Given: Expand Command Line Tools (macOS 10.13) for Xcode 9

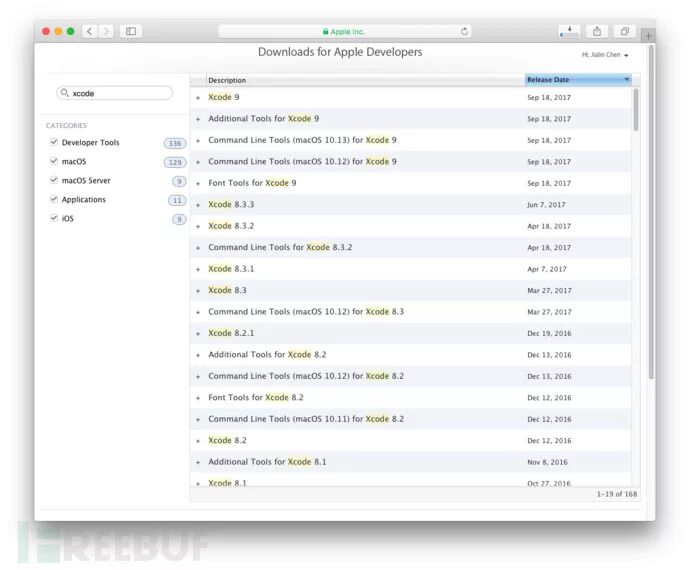Looking at the screenshot, I should [198, 141].
